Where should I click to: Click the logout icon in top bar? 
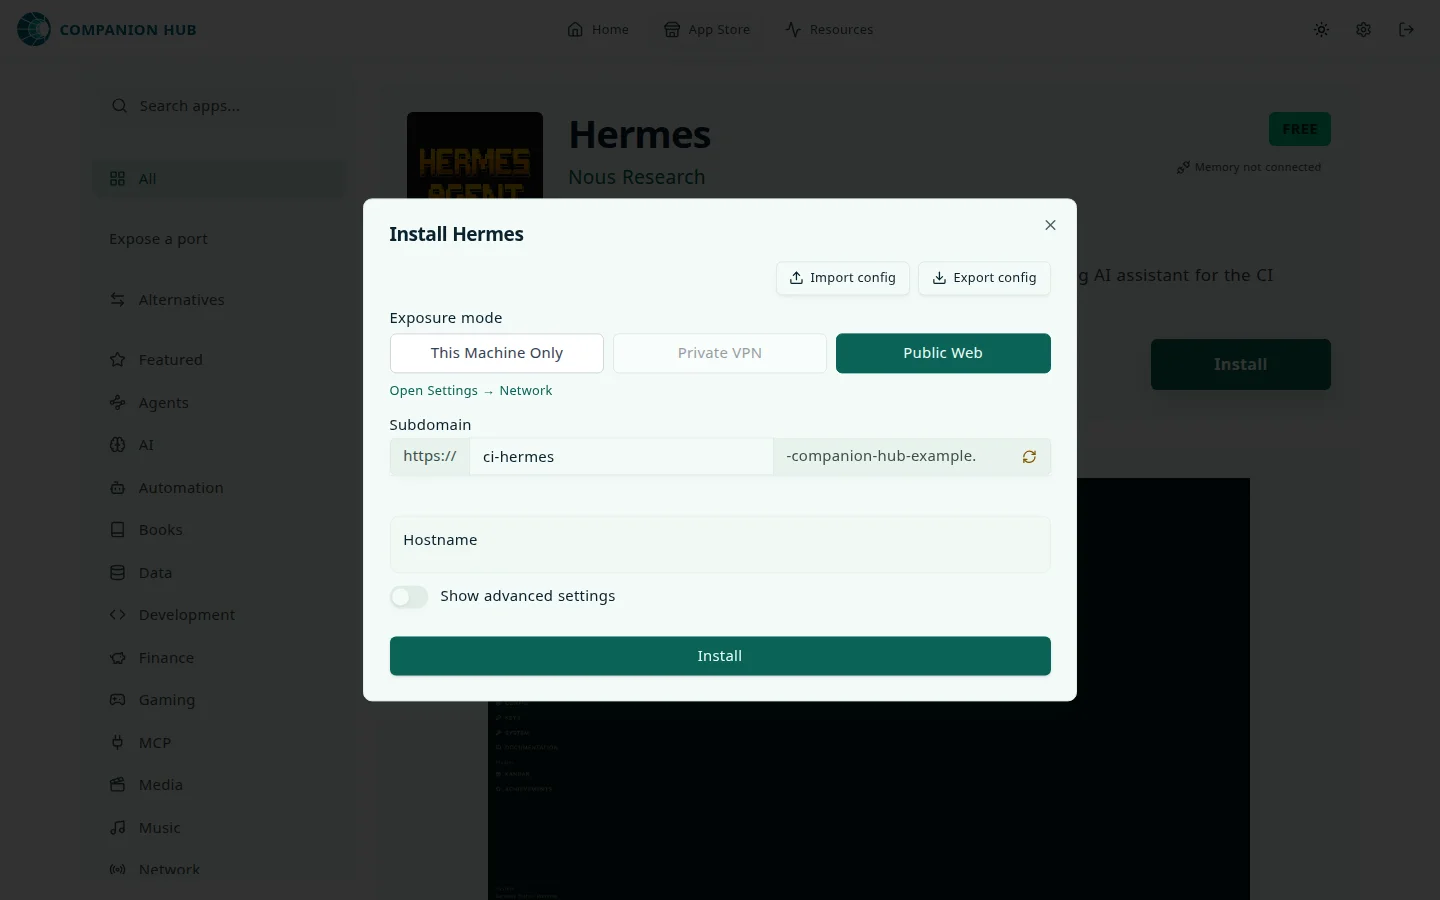1406,30
